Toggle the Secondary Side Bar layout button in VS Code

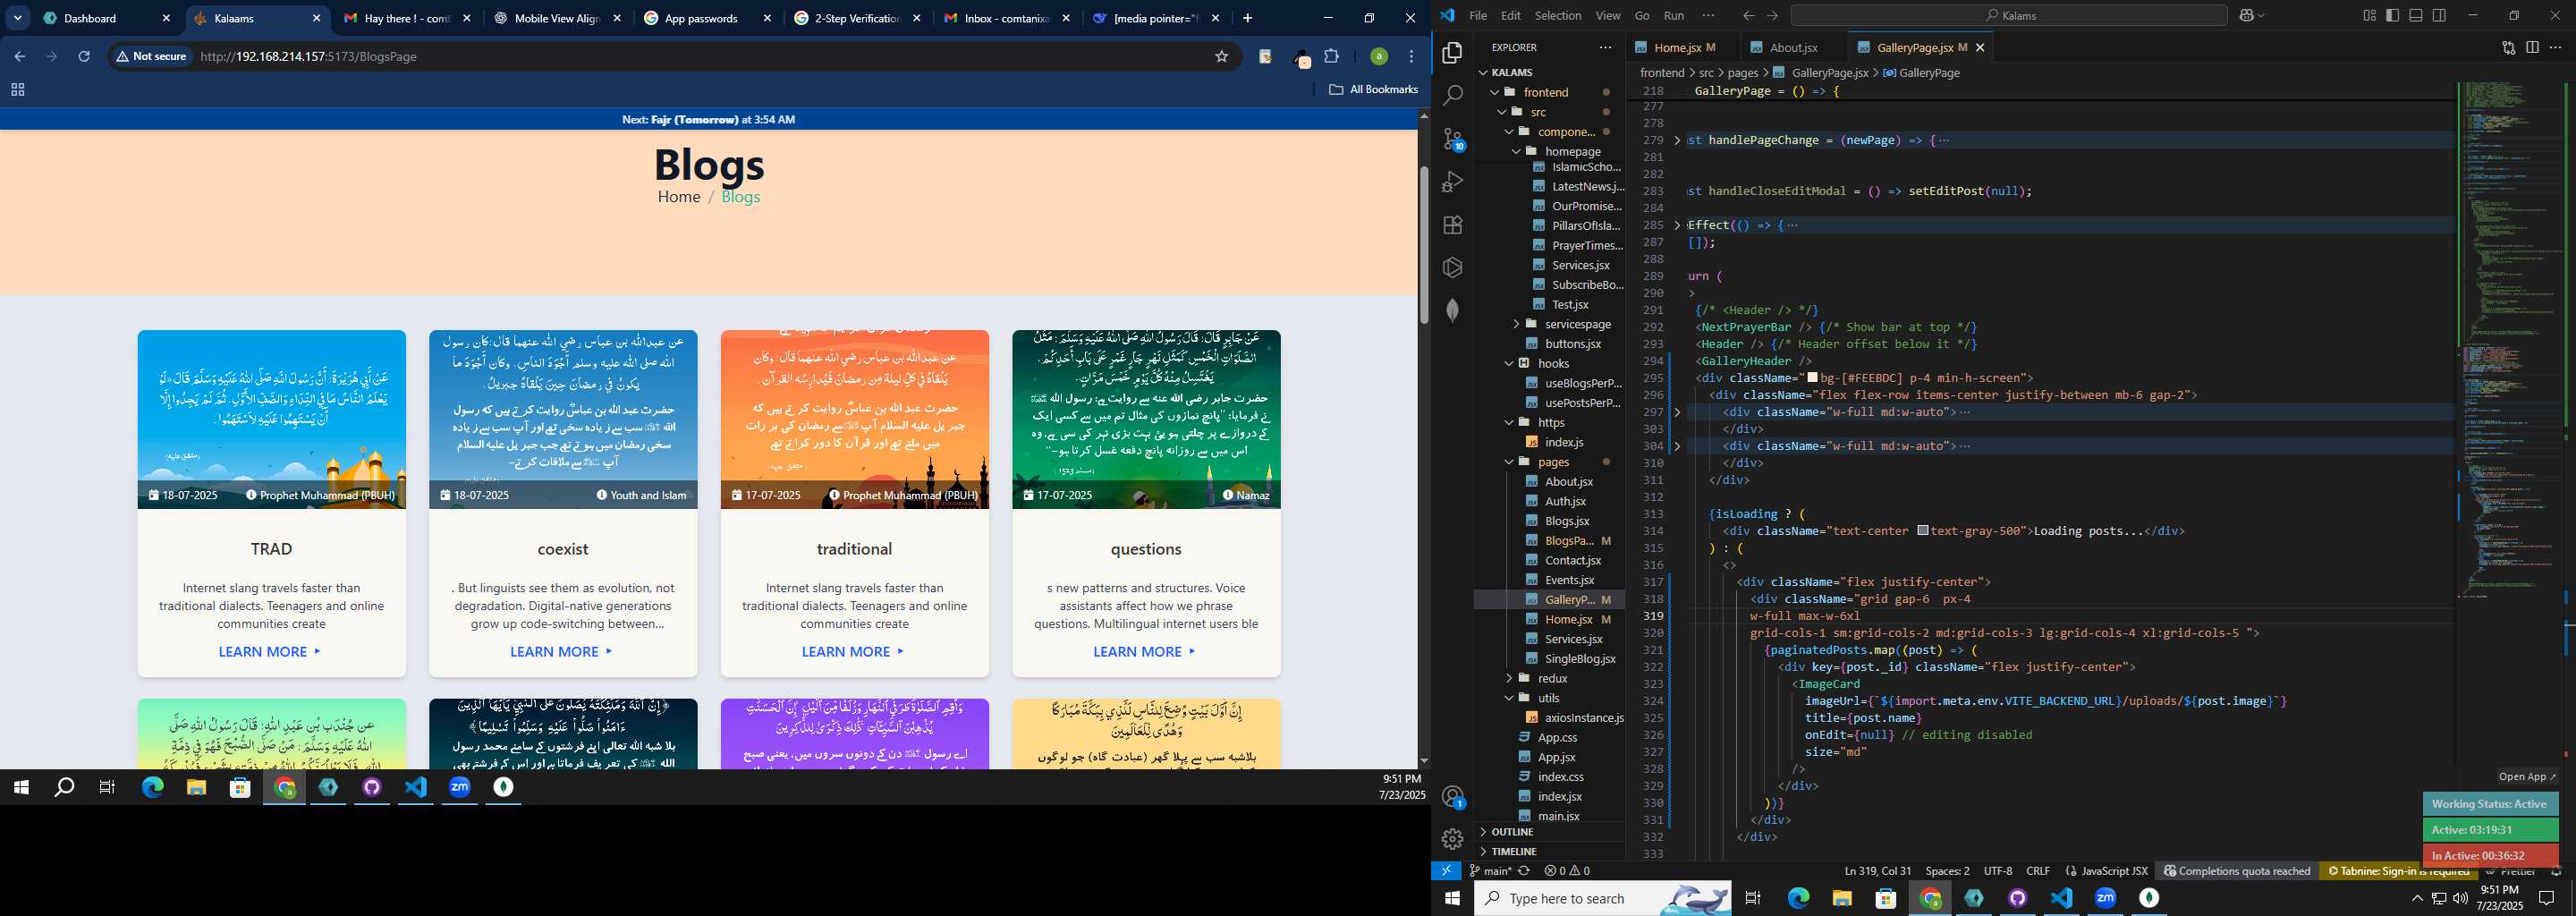tap(2439, 15)
